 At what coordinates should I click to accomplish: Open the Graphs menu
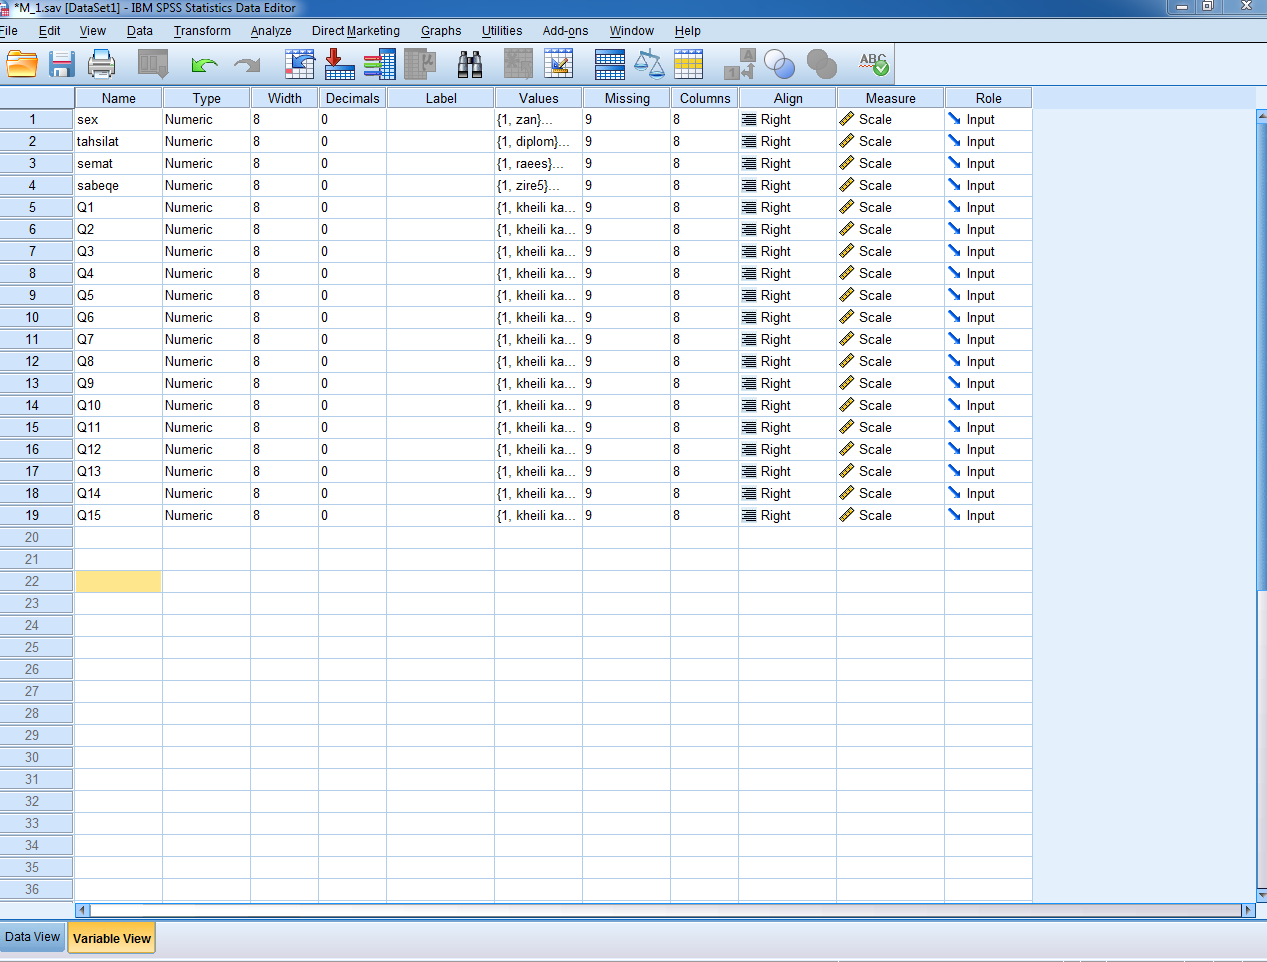(441, 31)
